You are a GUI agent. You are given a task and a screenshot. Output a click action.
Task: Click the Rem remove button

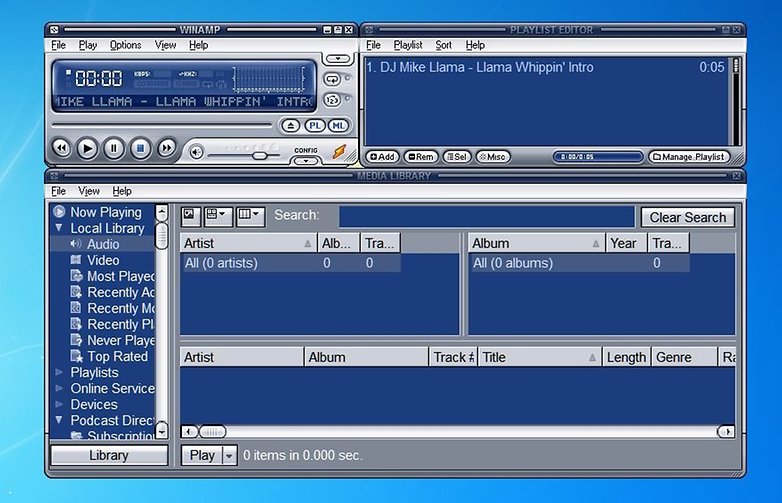coord(421,157)
